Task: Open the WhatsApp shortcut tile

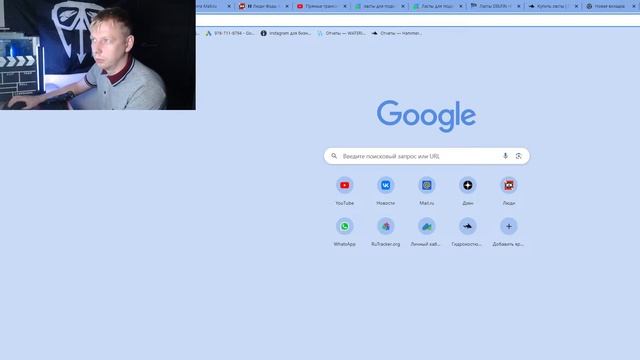Action: [344, 232]
